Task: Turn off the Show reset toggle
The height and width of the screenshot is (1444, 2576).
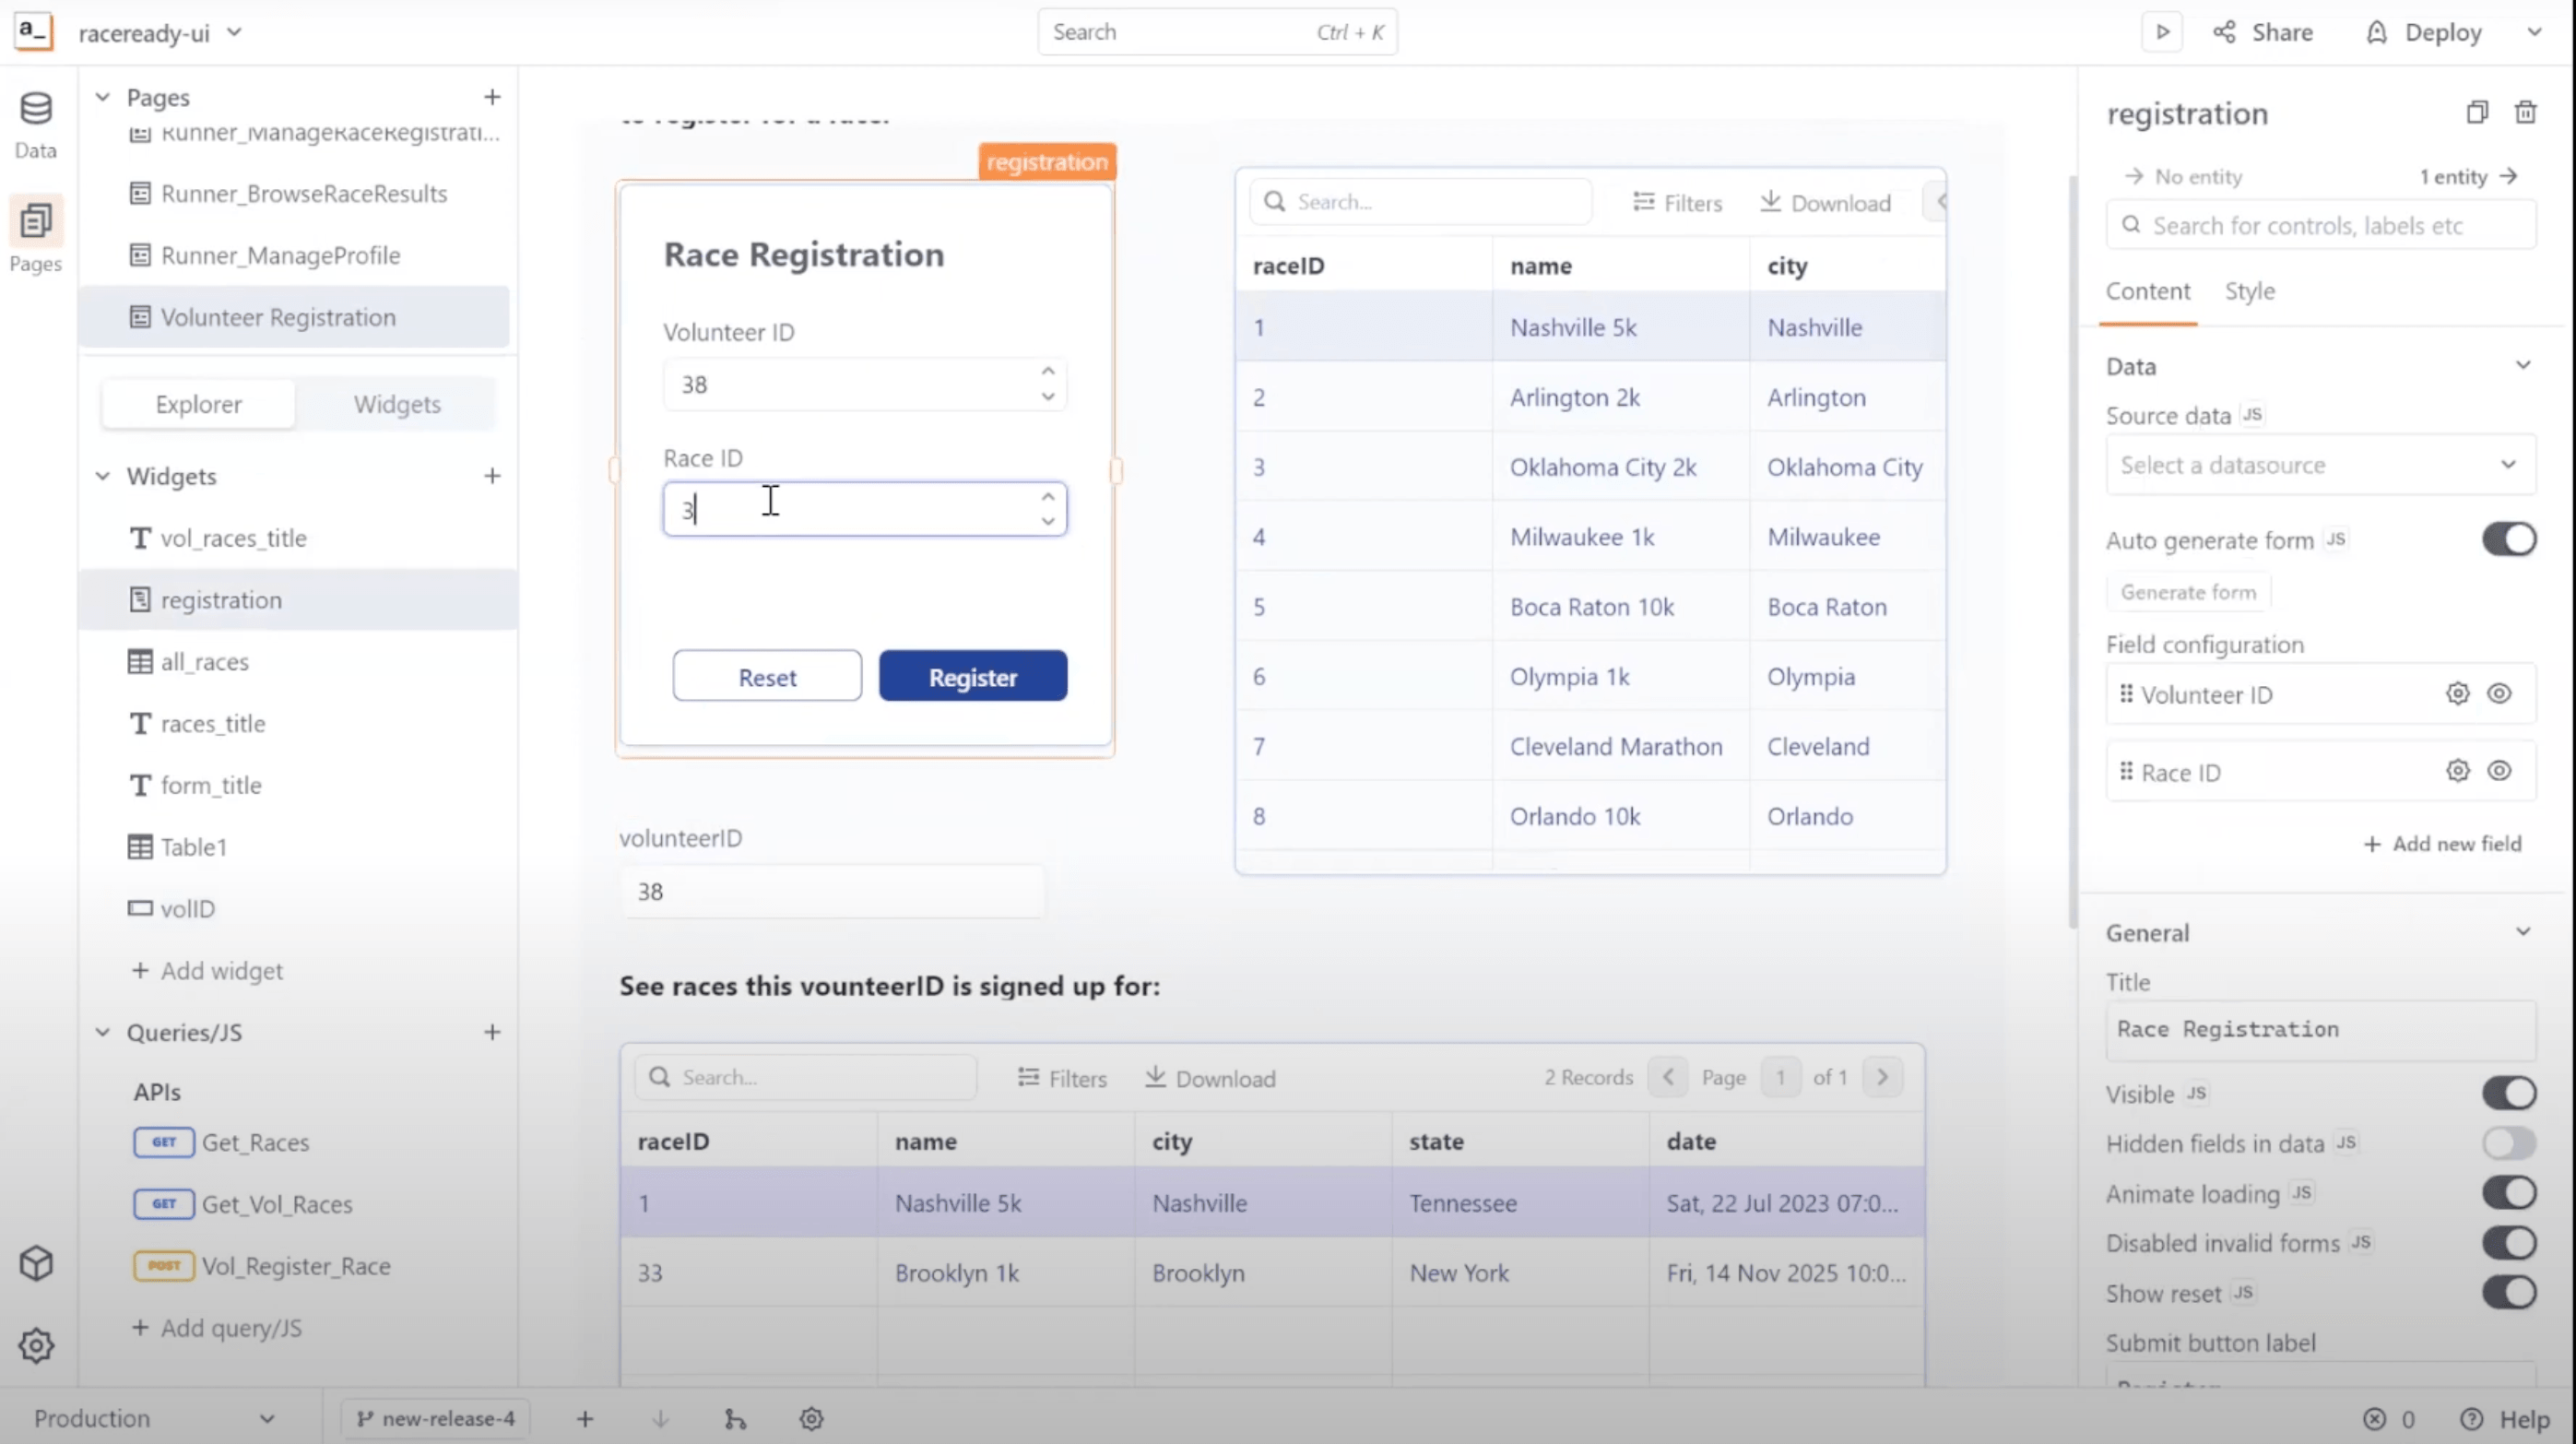Action: [2508, 1292]
